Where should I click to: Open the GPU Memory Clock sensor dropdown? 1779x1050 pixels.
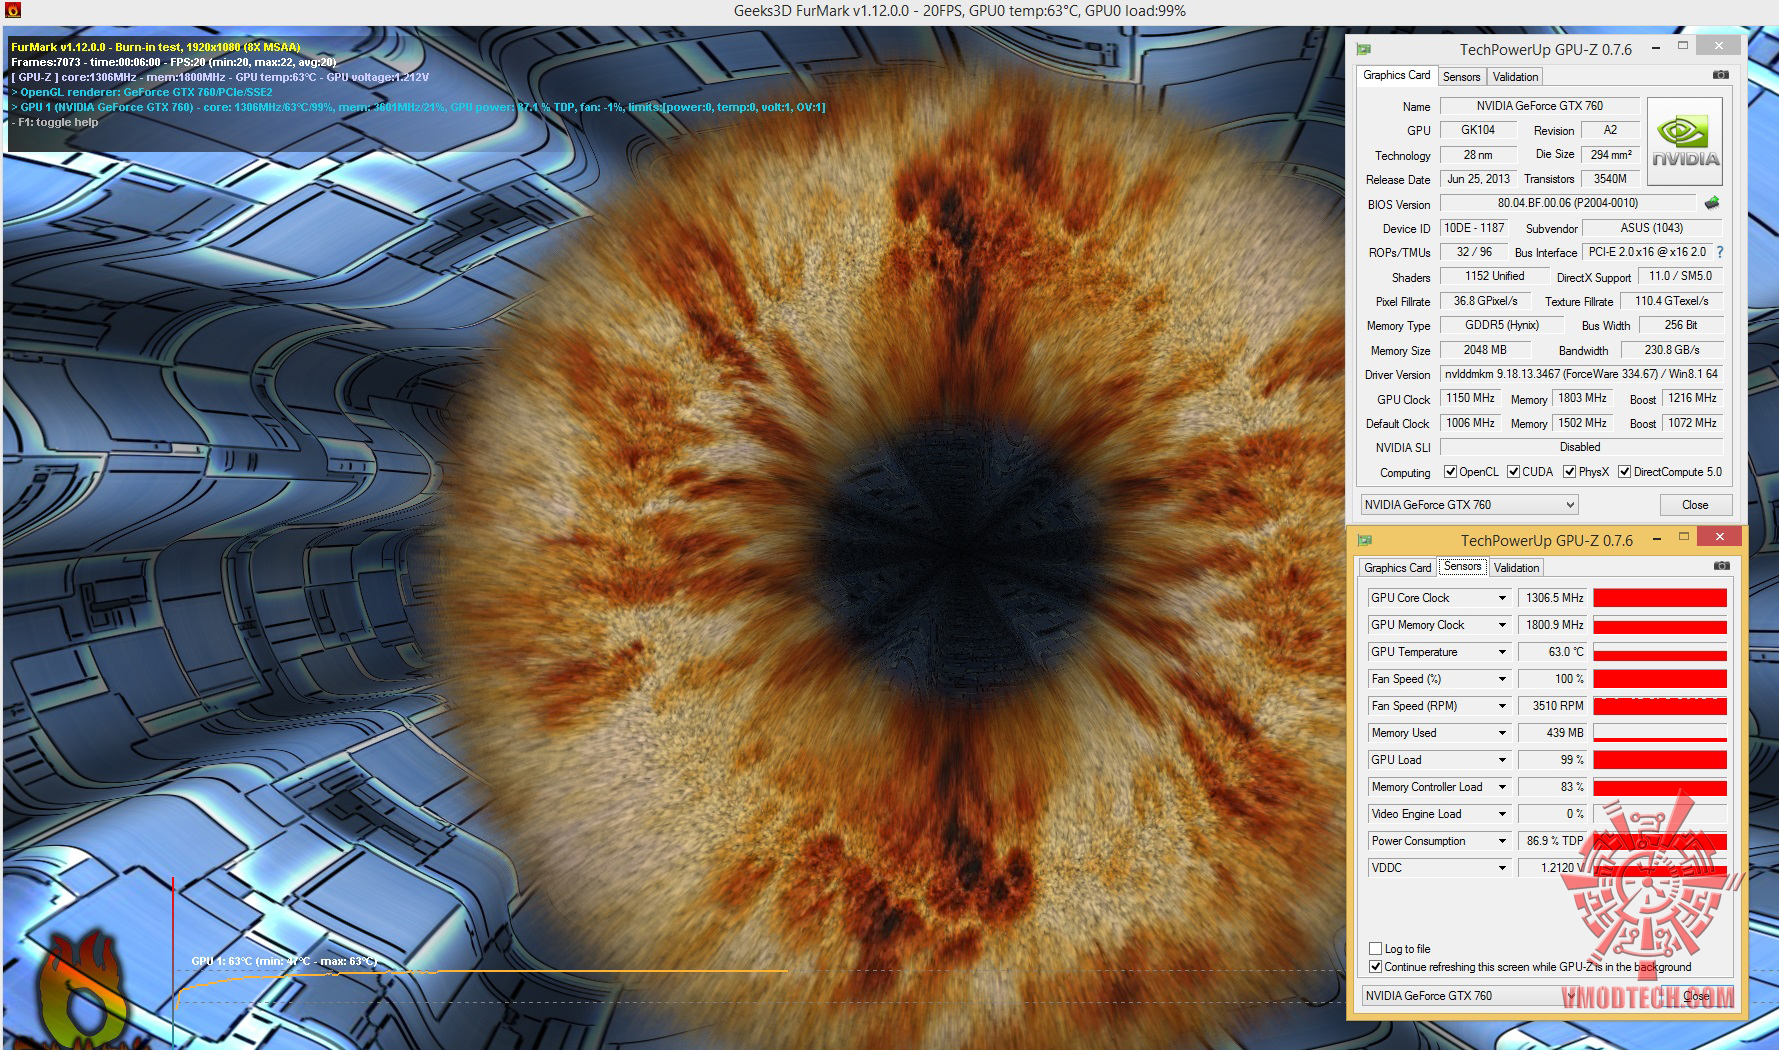pyautogui.click(x=1502, y=625)
